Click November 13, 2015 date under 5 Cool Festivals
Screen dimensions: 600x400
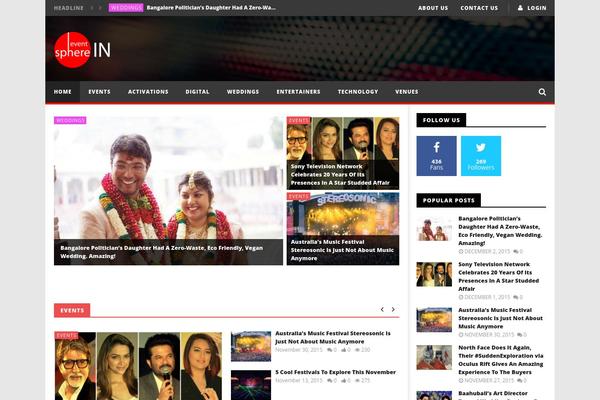(x=298, y=380)
